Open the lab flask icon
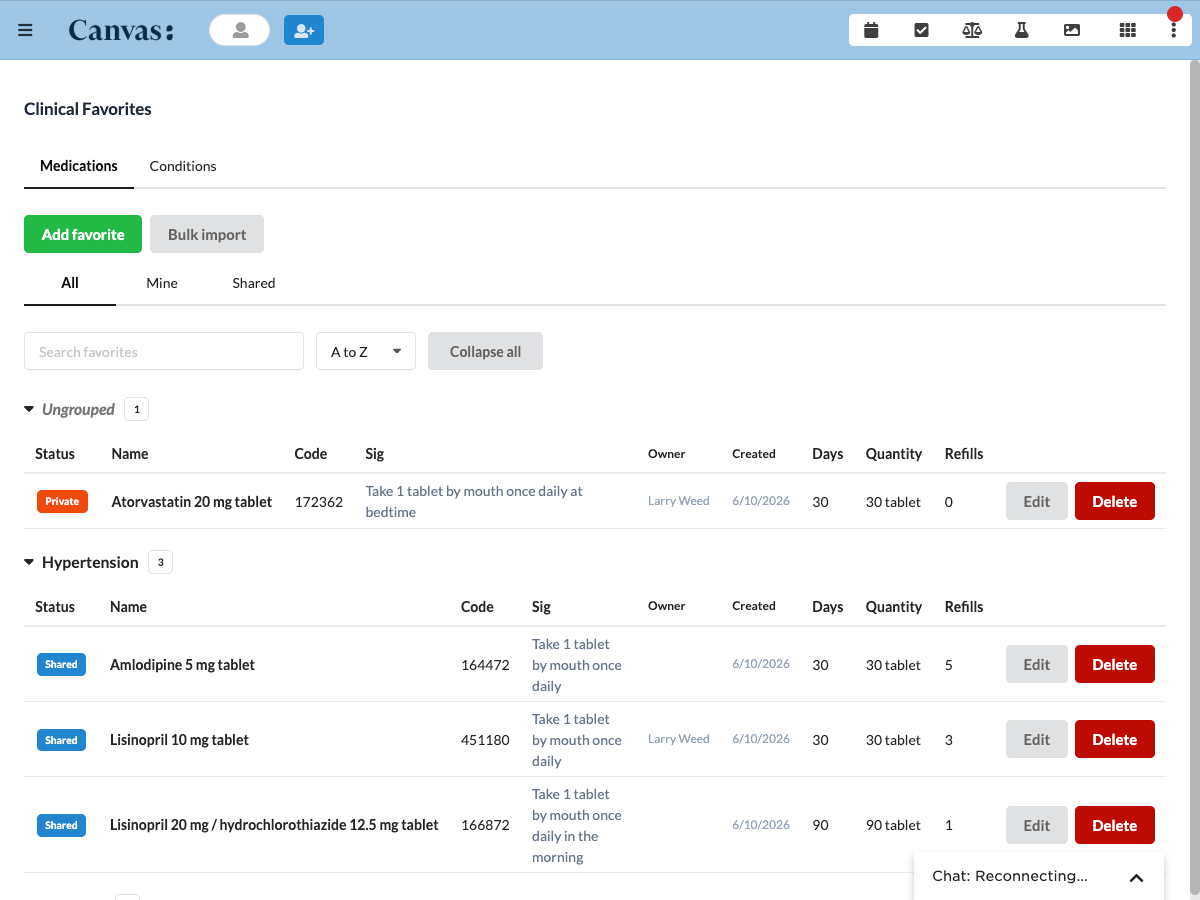This screenshot has width=1200, height=900. click(x=1021, y=30)
